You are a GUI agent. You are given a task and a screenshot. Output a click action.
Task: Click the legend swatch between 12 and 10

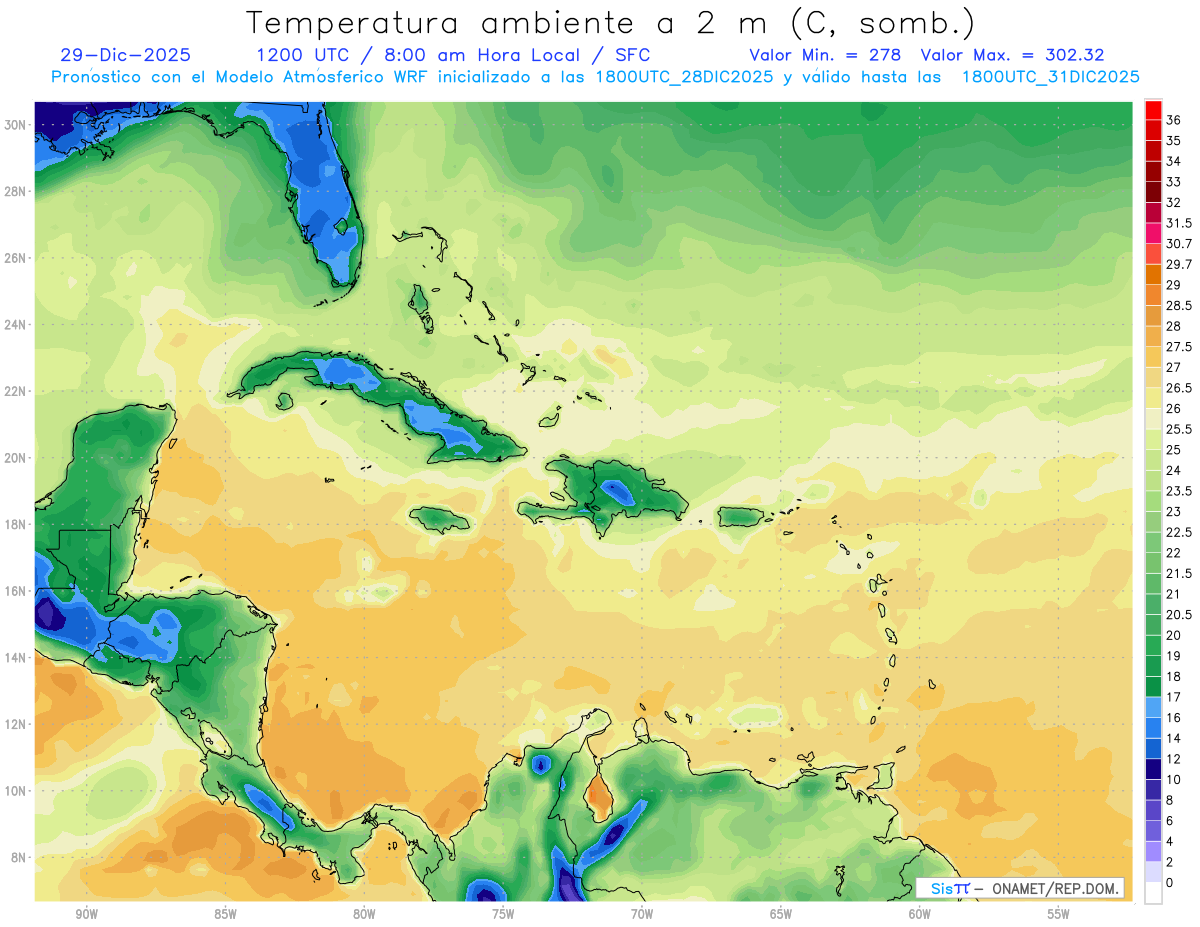point(1153,769)
